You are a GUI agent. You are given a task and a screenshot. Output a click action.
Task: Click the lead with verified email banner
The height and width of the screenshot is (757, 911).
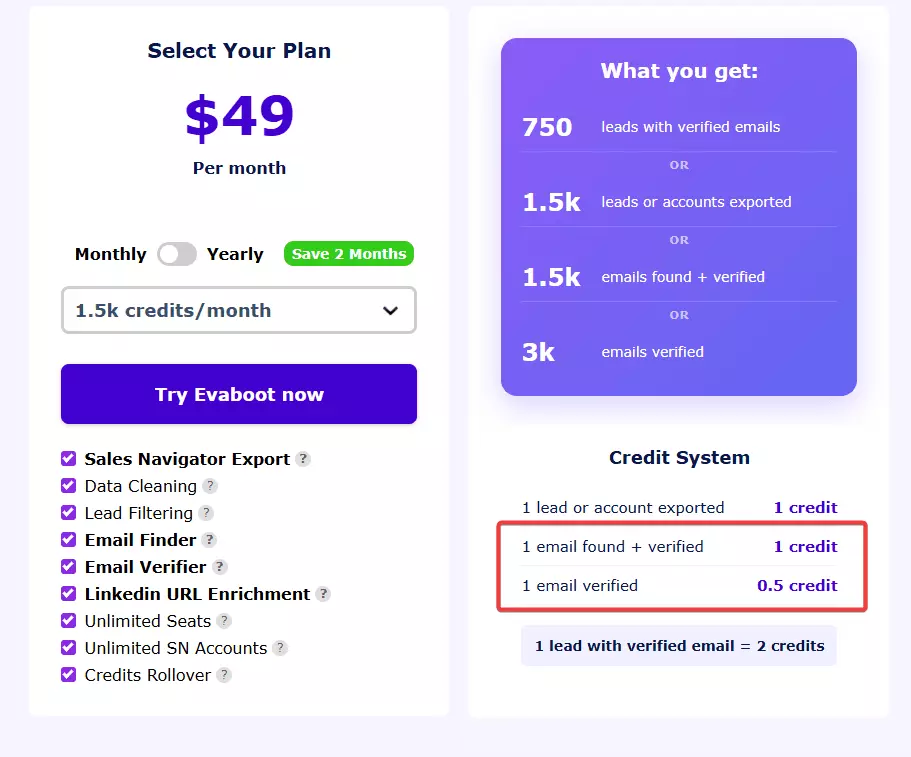click(x=678, y=645)
